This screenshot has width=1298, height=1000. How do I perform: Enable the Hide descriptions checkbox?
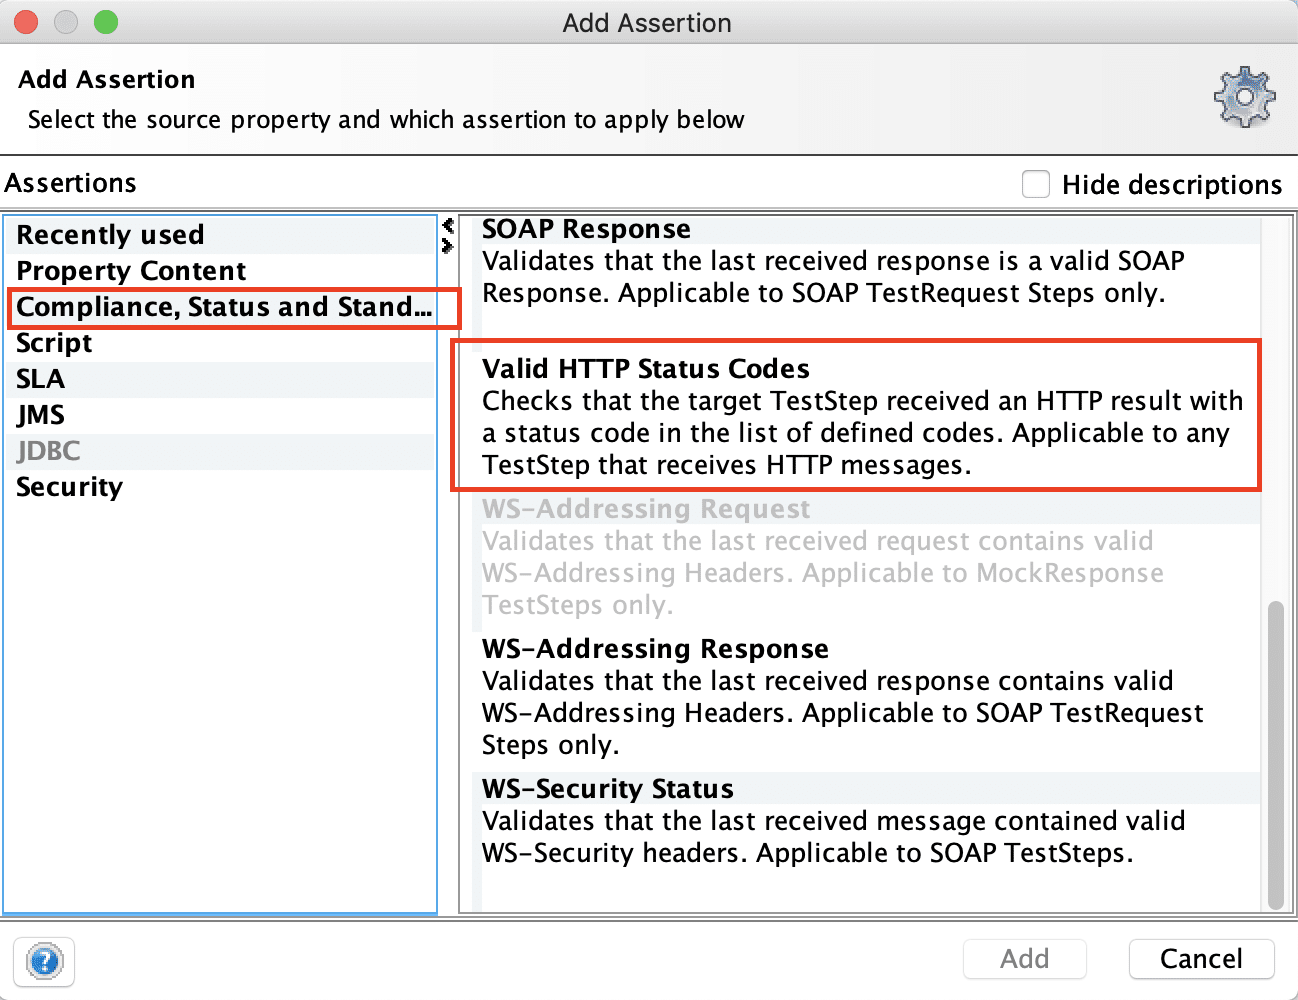pyautogui.click(x=1036, y=184)
